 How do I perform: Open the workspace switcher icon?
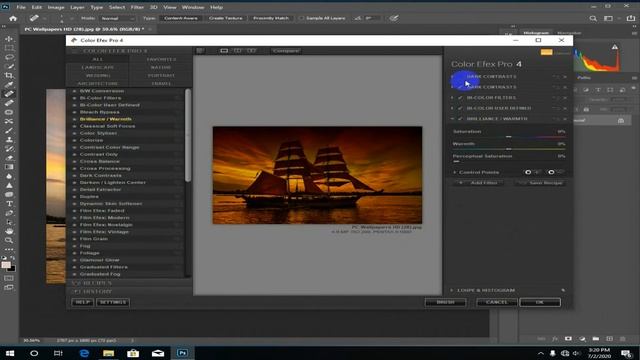coord(608,18)
